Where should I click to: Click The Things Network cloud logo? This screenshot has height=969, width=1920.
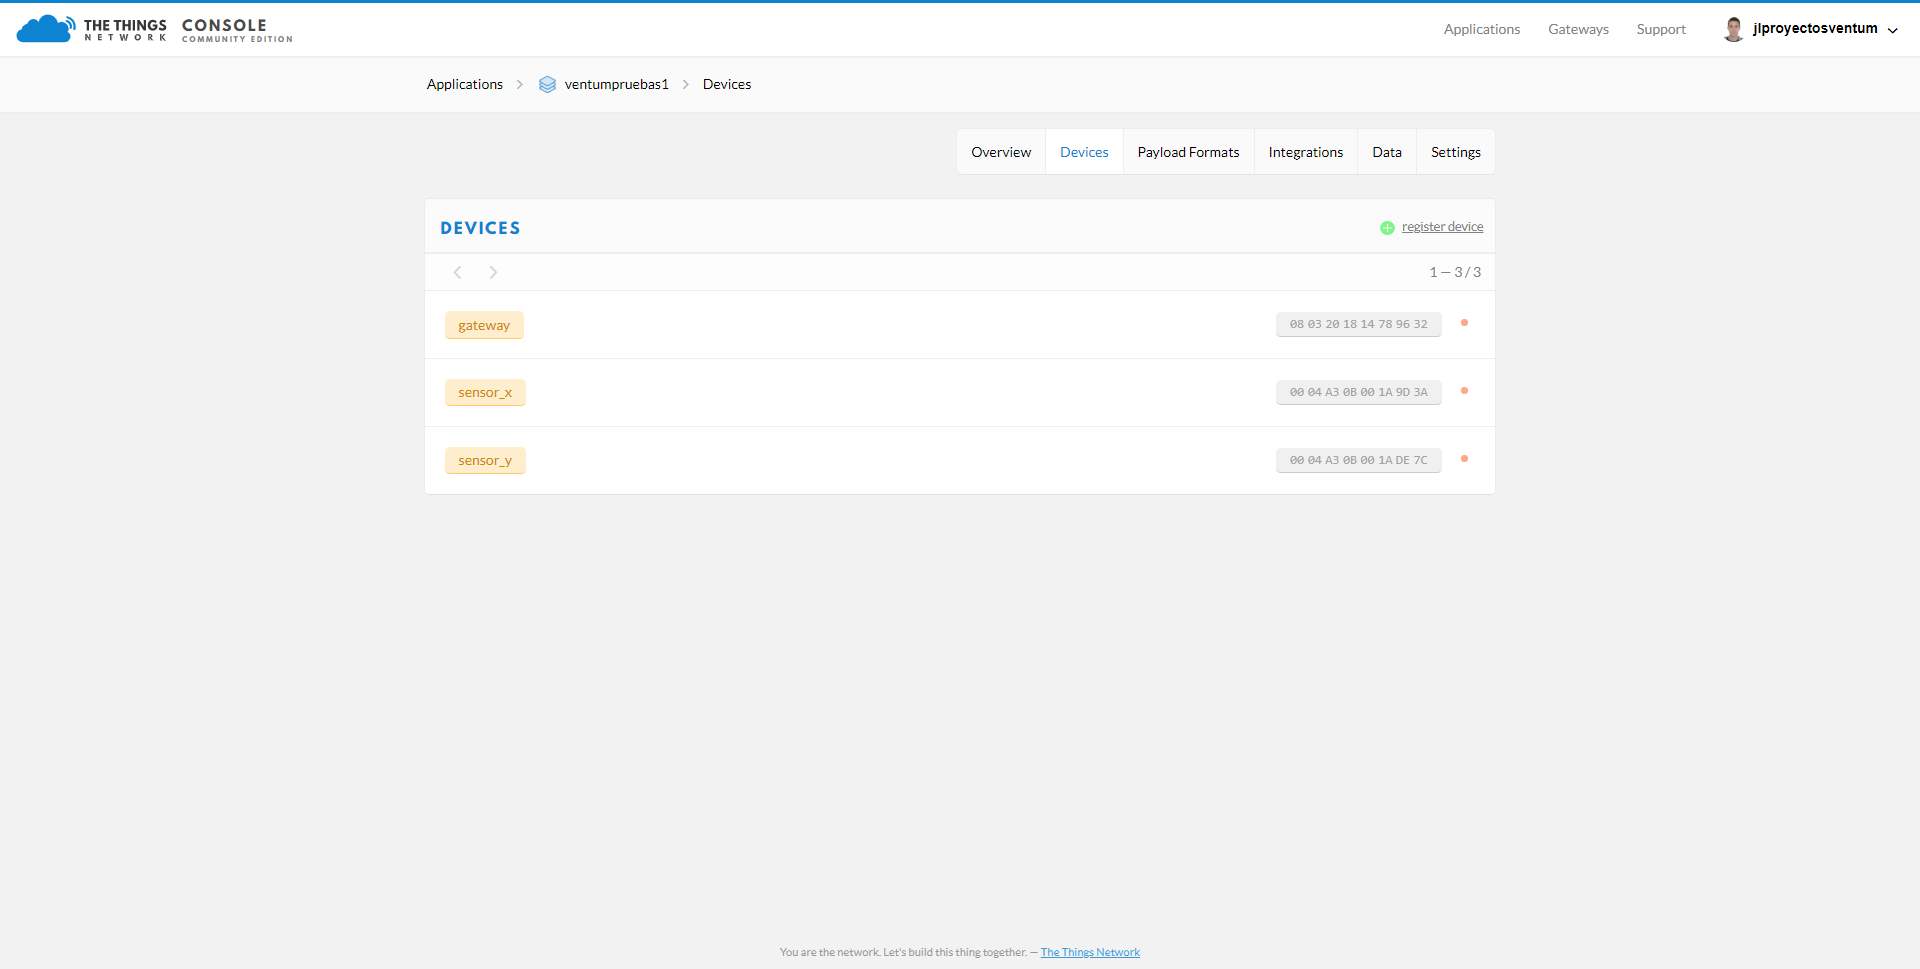[x=45, y=29]
